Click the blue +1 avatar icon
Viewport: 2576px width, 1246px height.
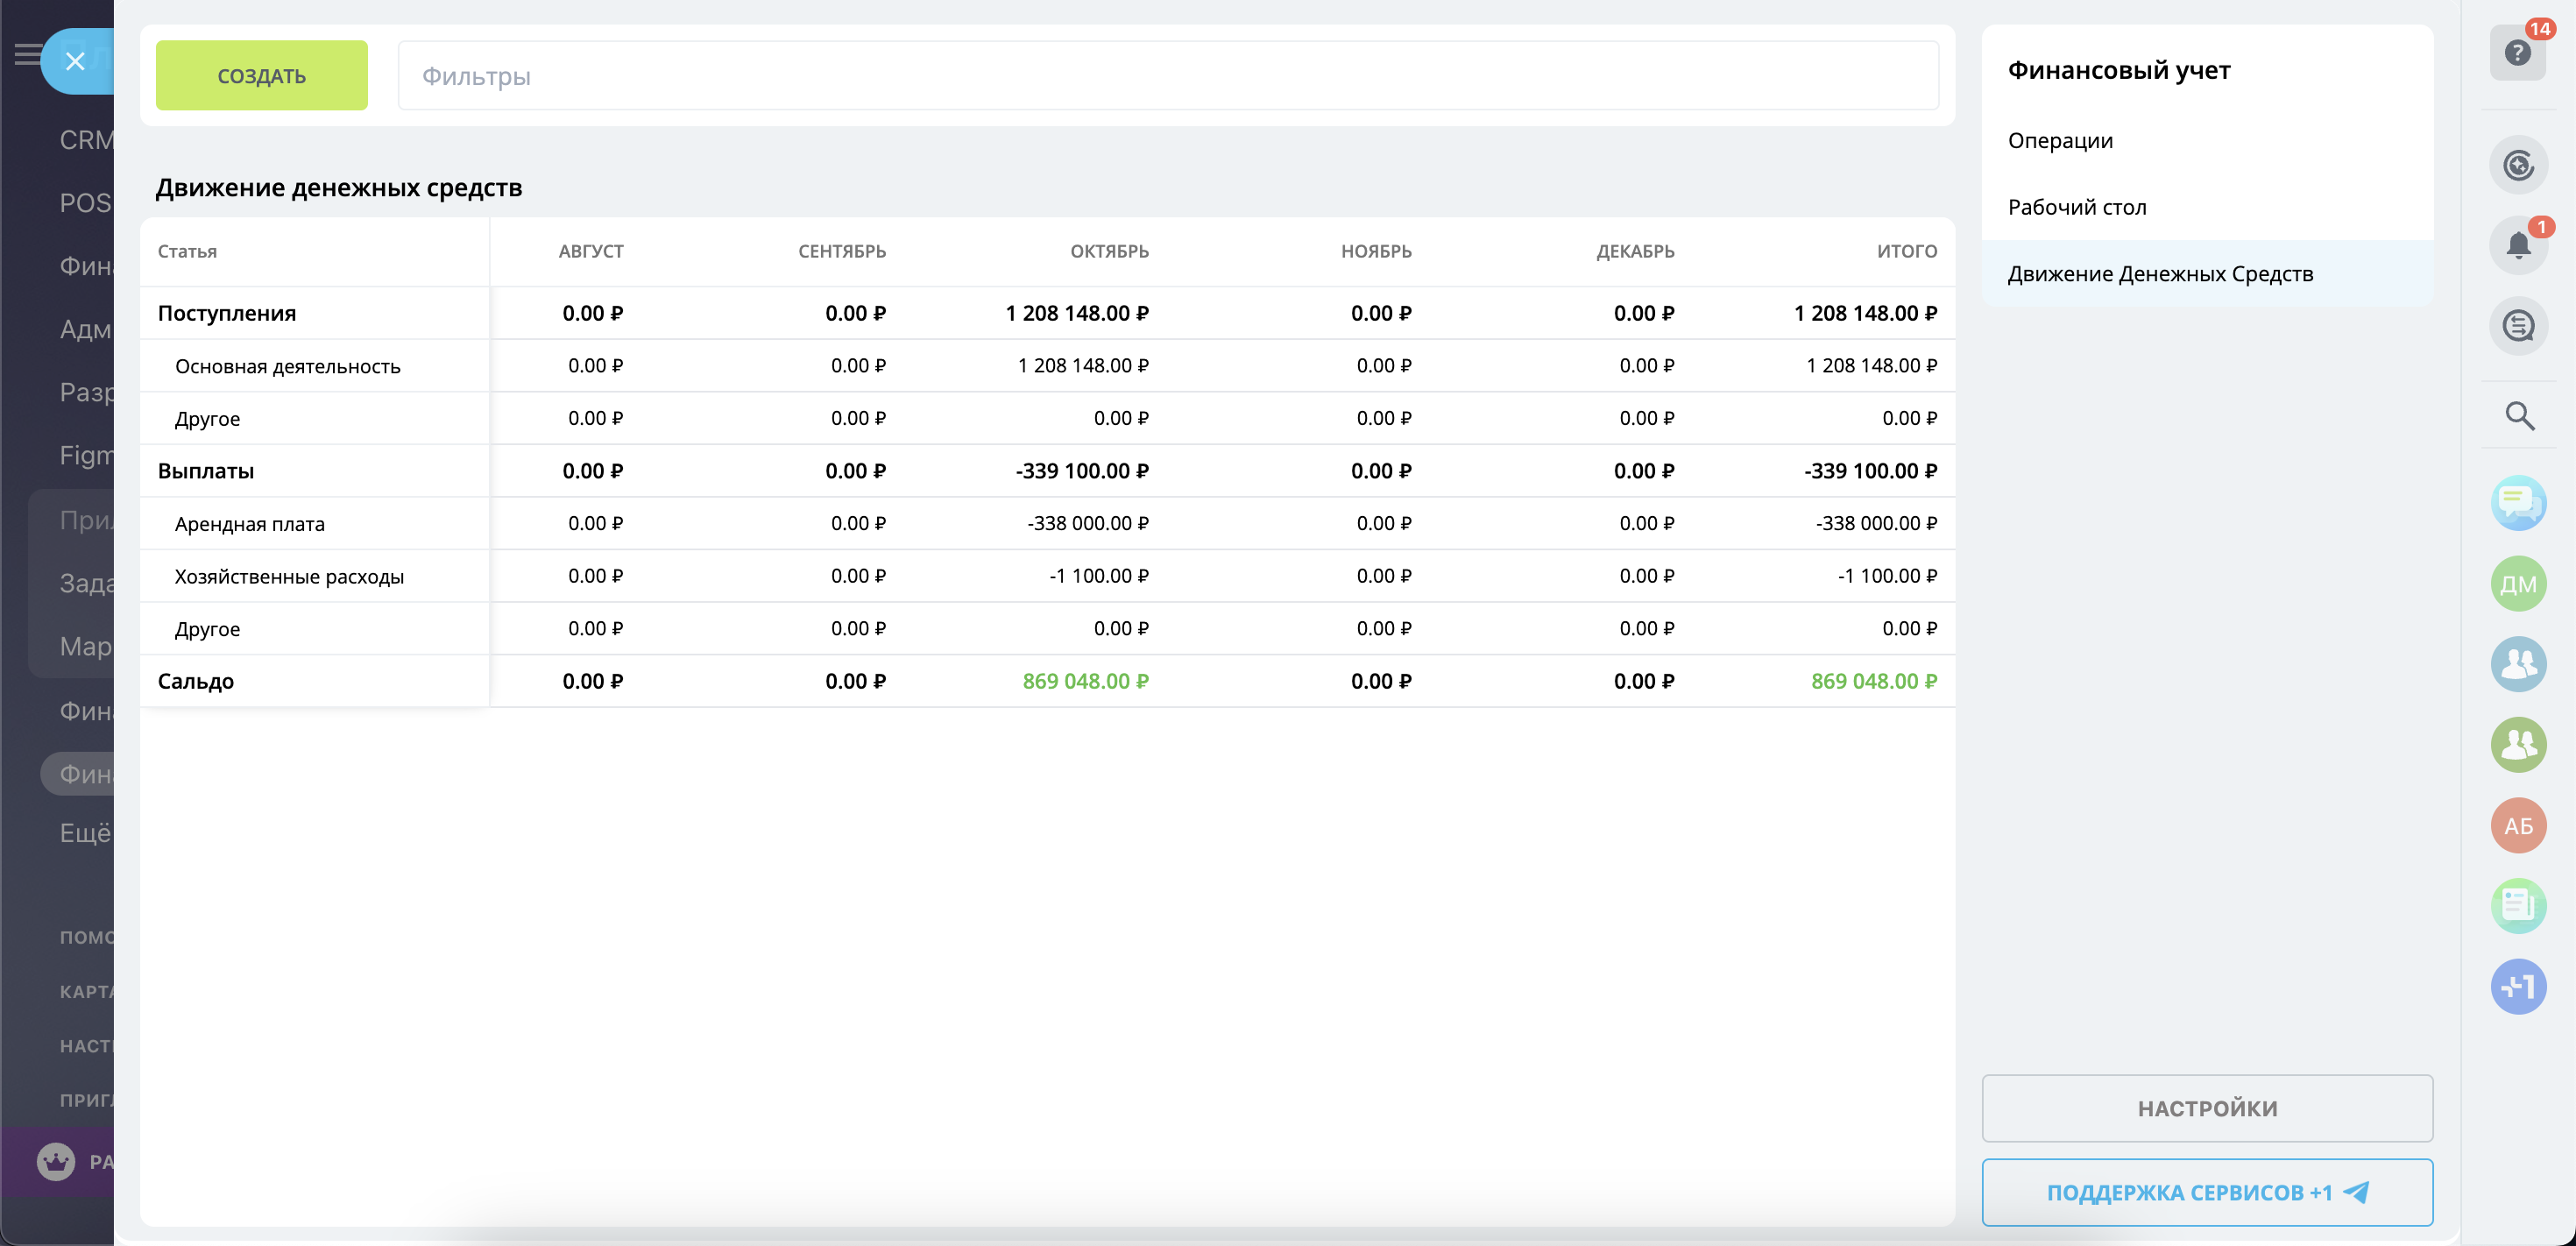2517,987
